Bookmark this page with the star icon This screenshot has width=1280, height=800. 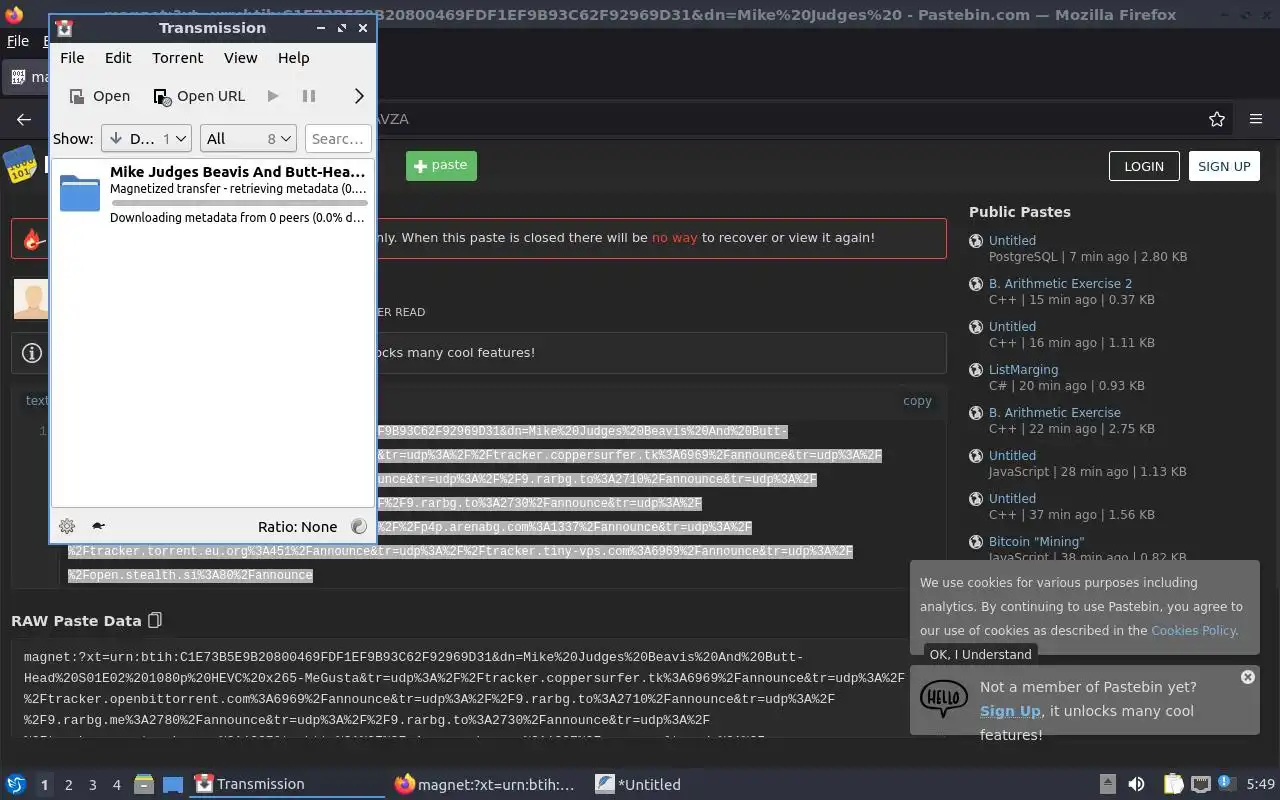click(x=1217, y=119)
